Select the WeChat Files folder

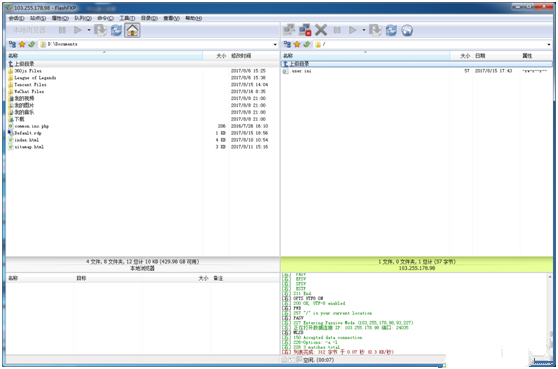(143, 91)
